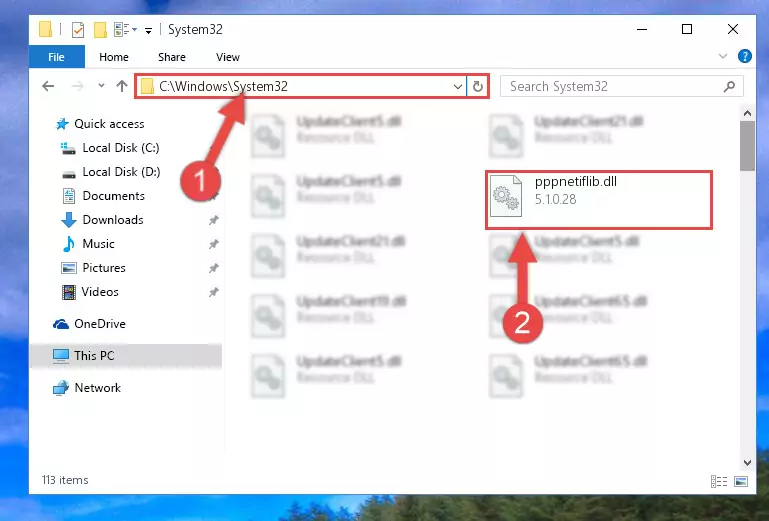This screenshot has height=521, width=769.
Task: Switch to the Home ribbon tab
Action: 114,57
